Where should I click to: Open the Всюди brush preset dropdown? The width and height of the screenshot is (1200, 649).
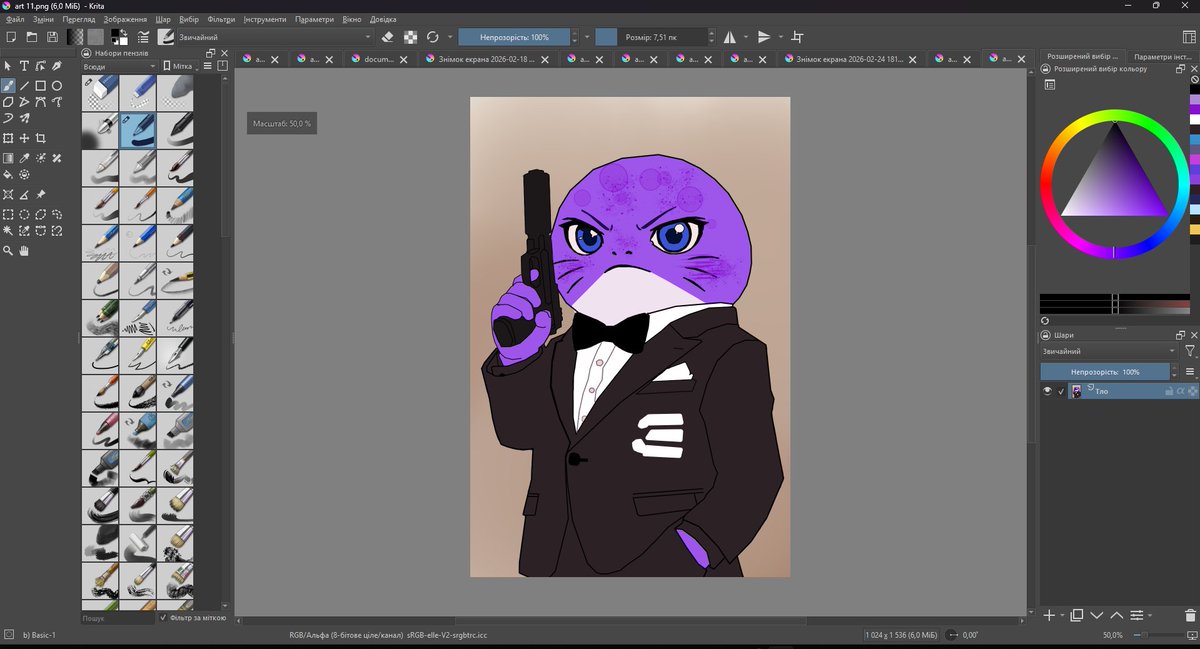click(x=118, y=67)
